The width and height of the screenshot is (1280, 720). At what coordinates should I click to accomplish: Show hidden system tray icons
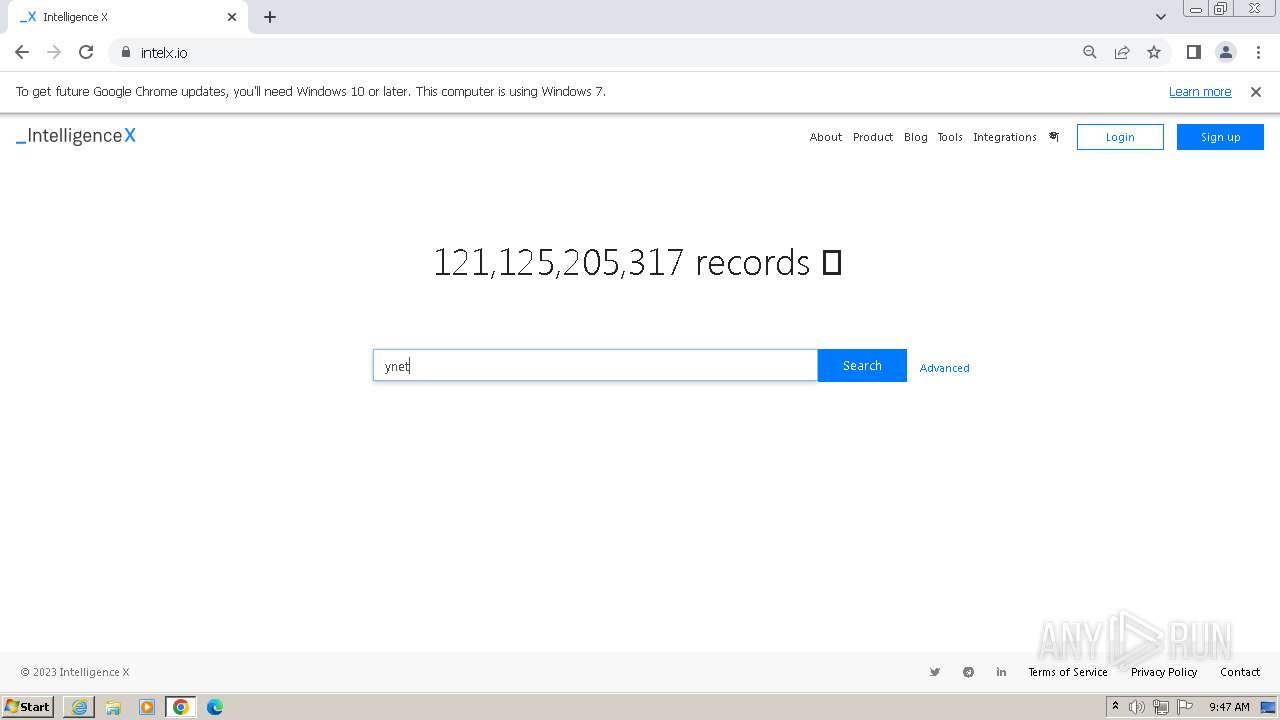point(1115,707)
